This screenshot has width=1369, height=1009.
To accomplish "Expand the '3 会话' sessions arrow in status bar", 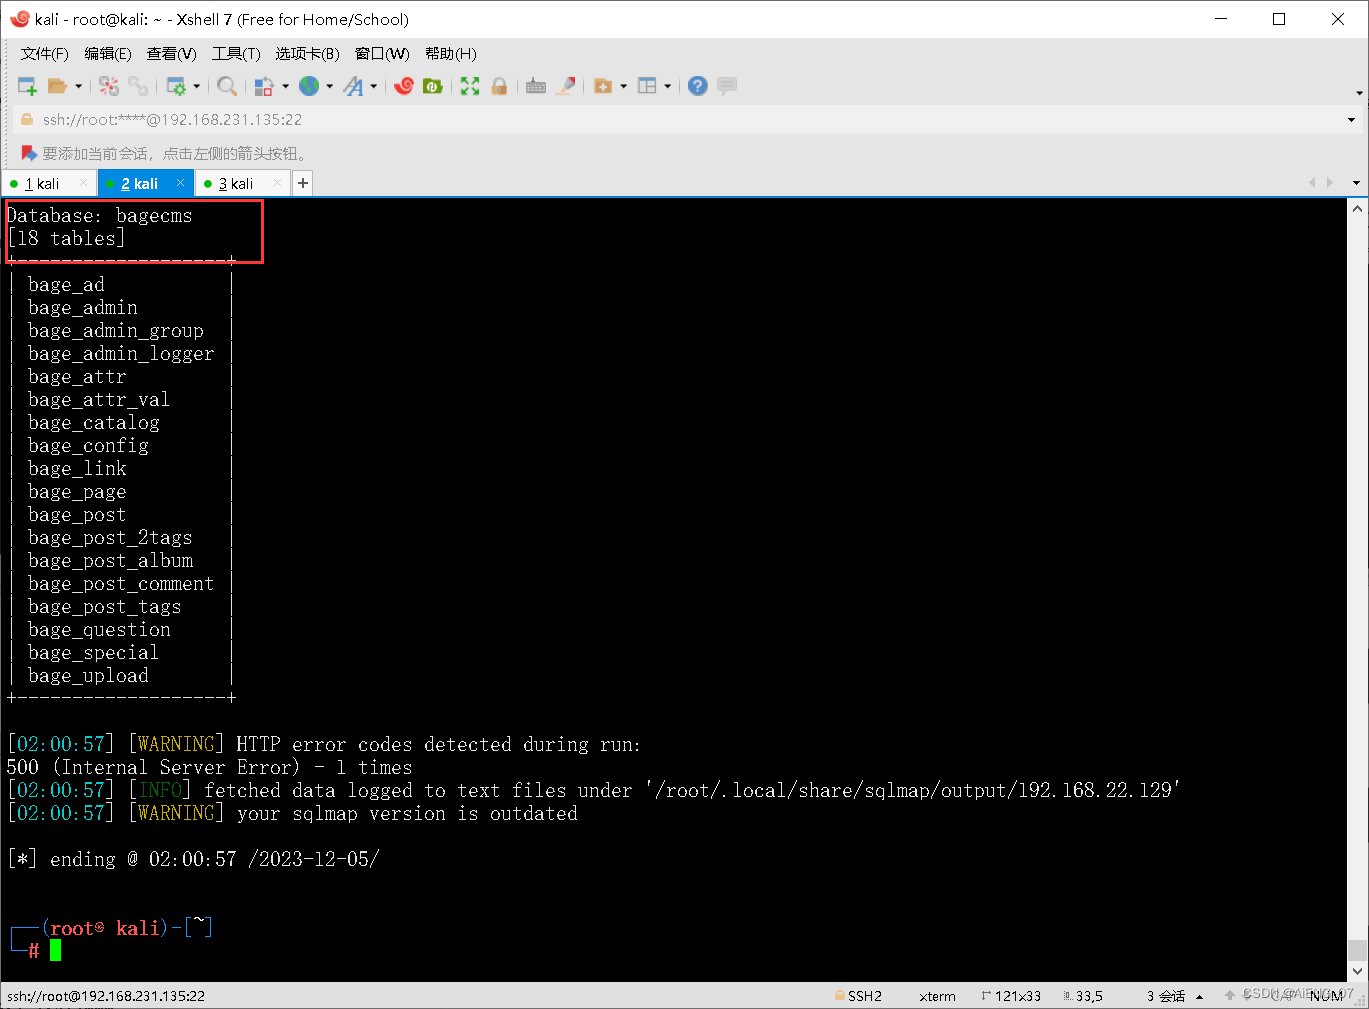I will point(1199,996).
